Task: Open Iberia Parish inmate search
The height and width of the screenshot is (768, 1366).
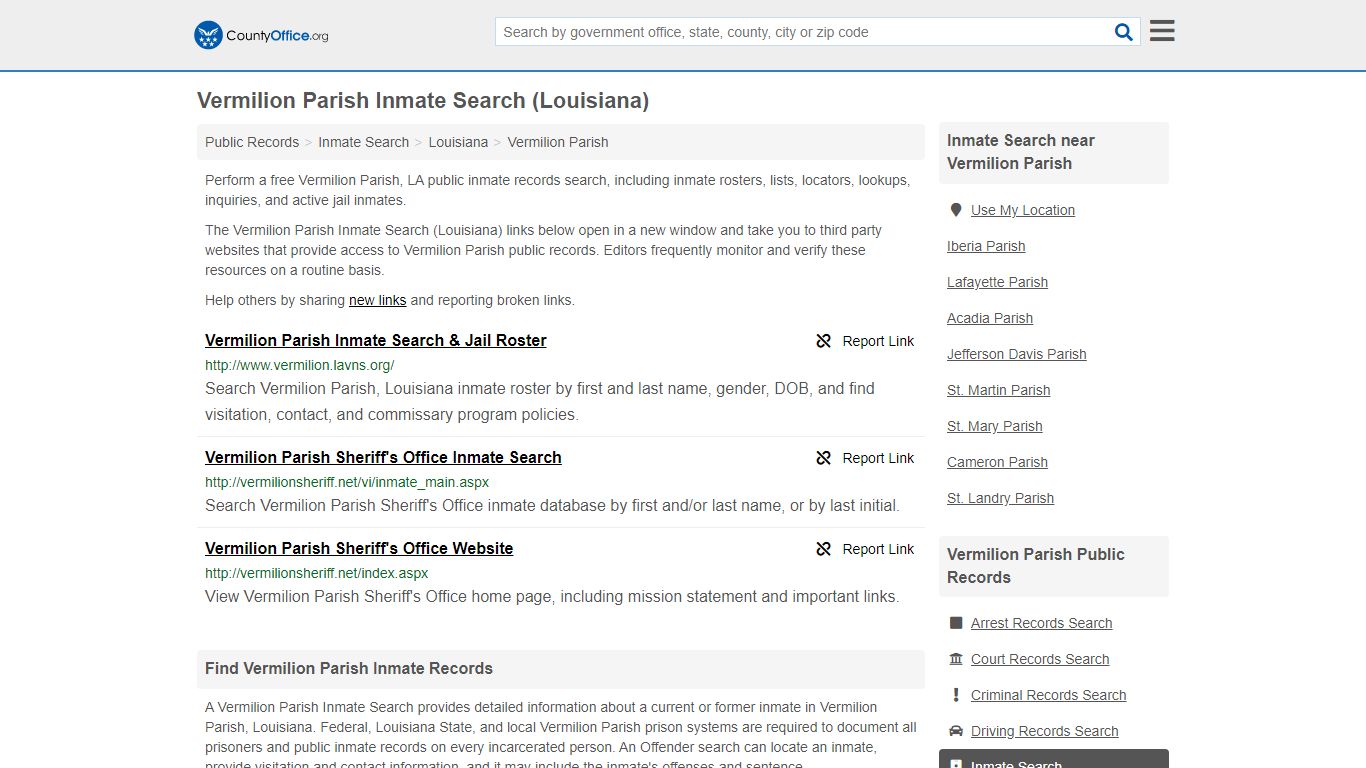Action: coord(986,246)
